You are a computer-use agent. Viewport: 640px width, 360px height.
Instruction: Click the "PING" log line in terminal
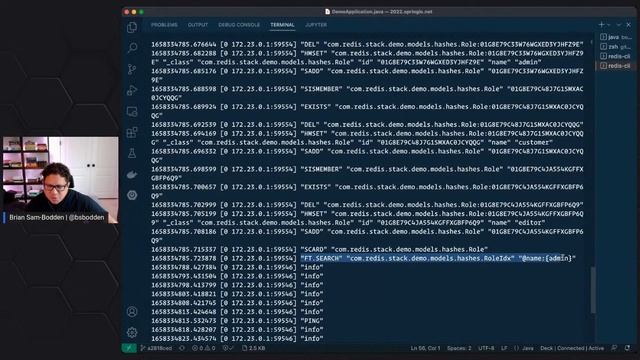pyautogui.click(x=237, y=321)
